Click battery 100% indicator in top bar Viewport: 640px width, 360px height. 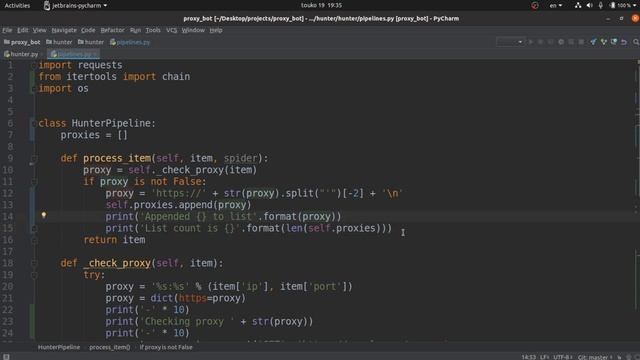pos(623,5)
